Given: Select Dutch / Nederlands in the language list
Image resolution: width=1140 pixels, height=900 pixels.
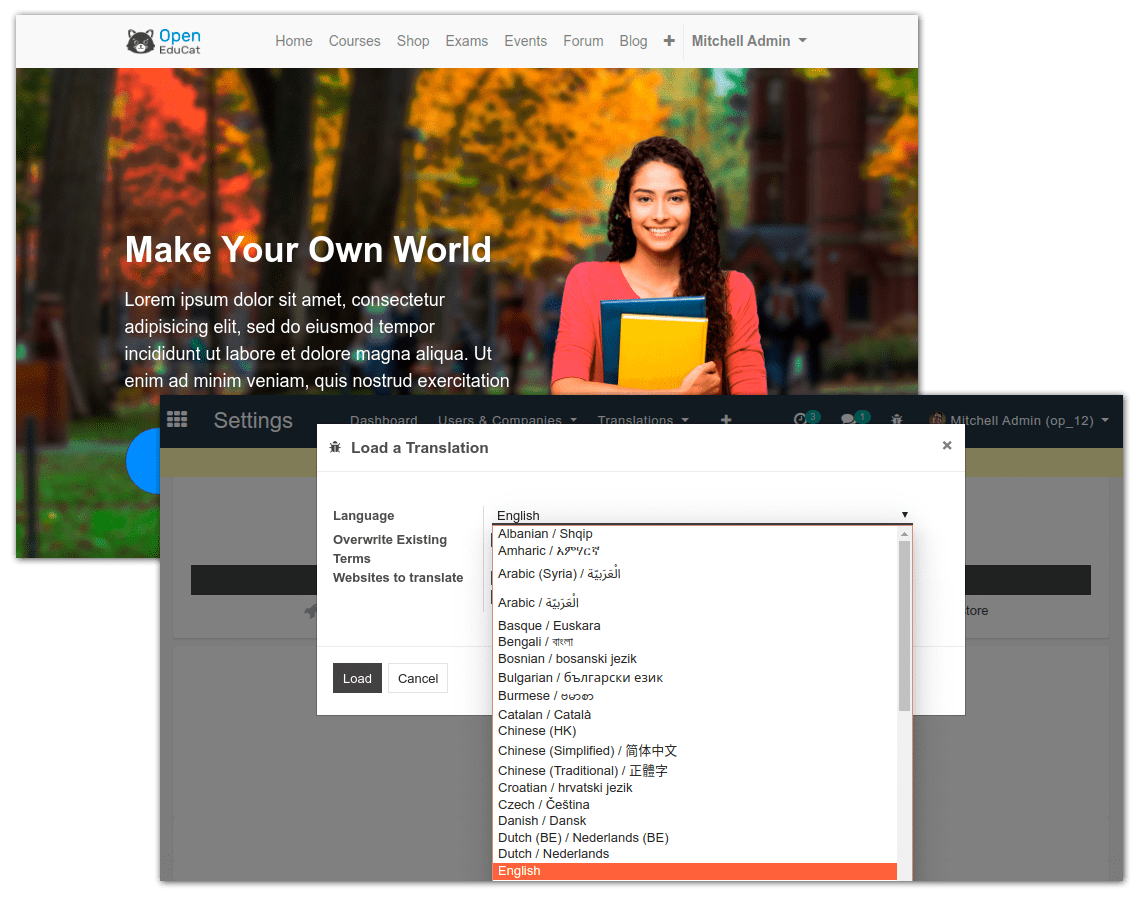Looking at the screenshot, I should [x=553, y=853].
